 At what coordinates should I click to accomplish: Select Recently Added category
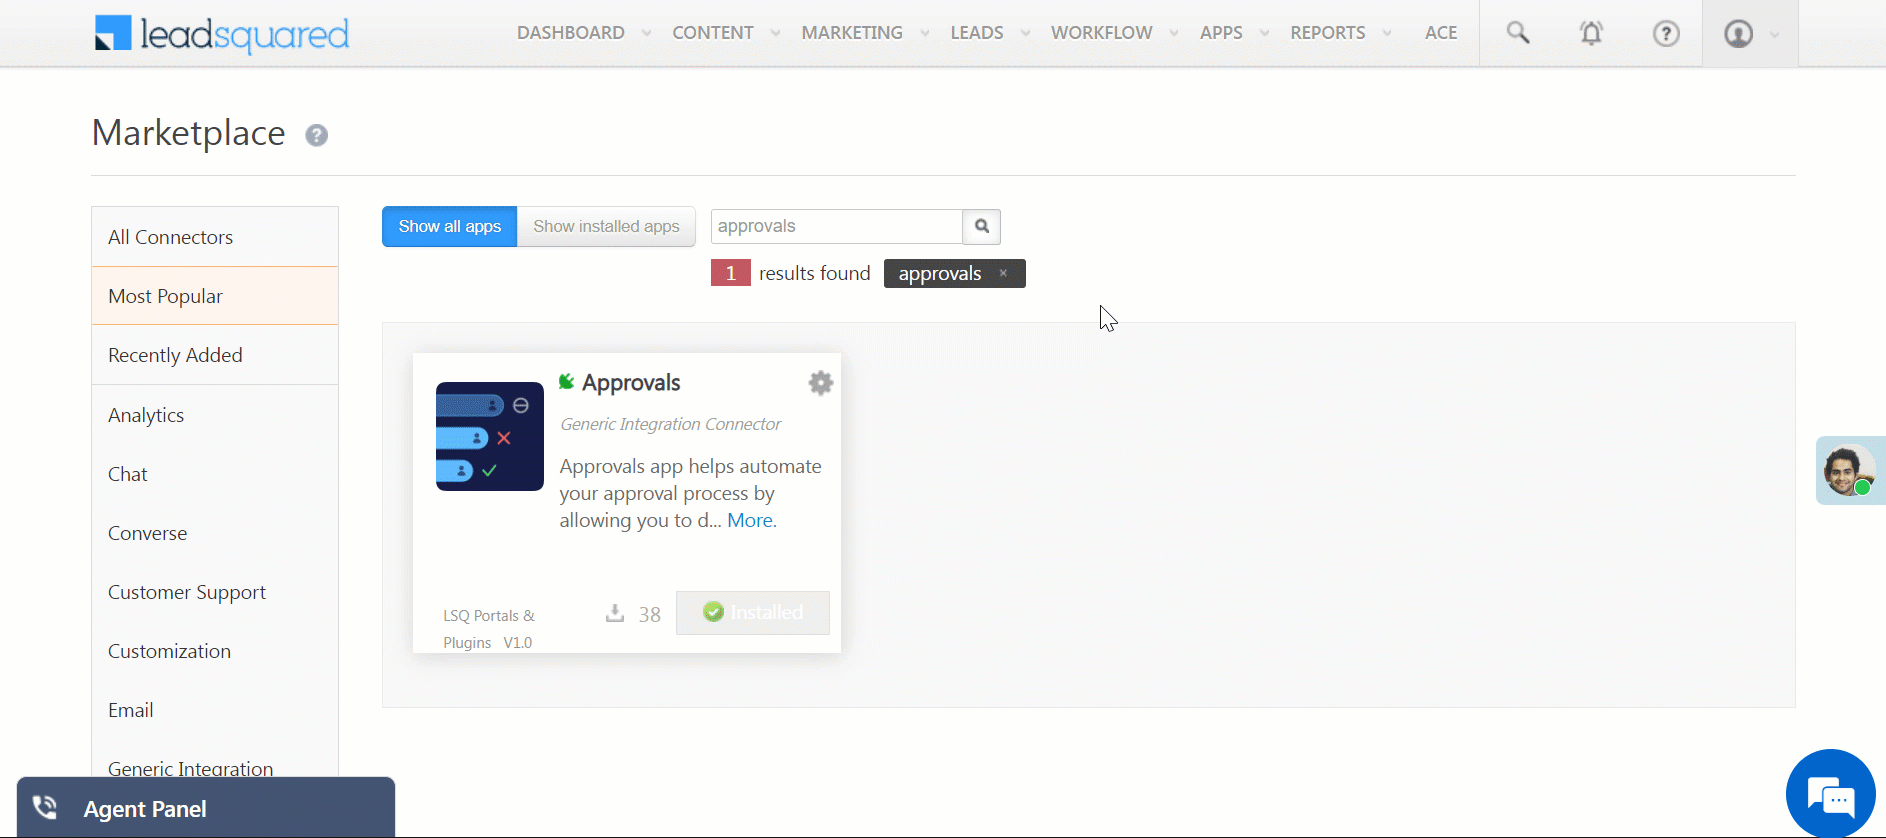coord(215,355)
